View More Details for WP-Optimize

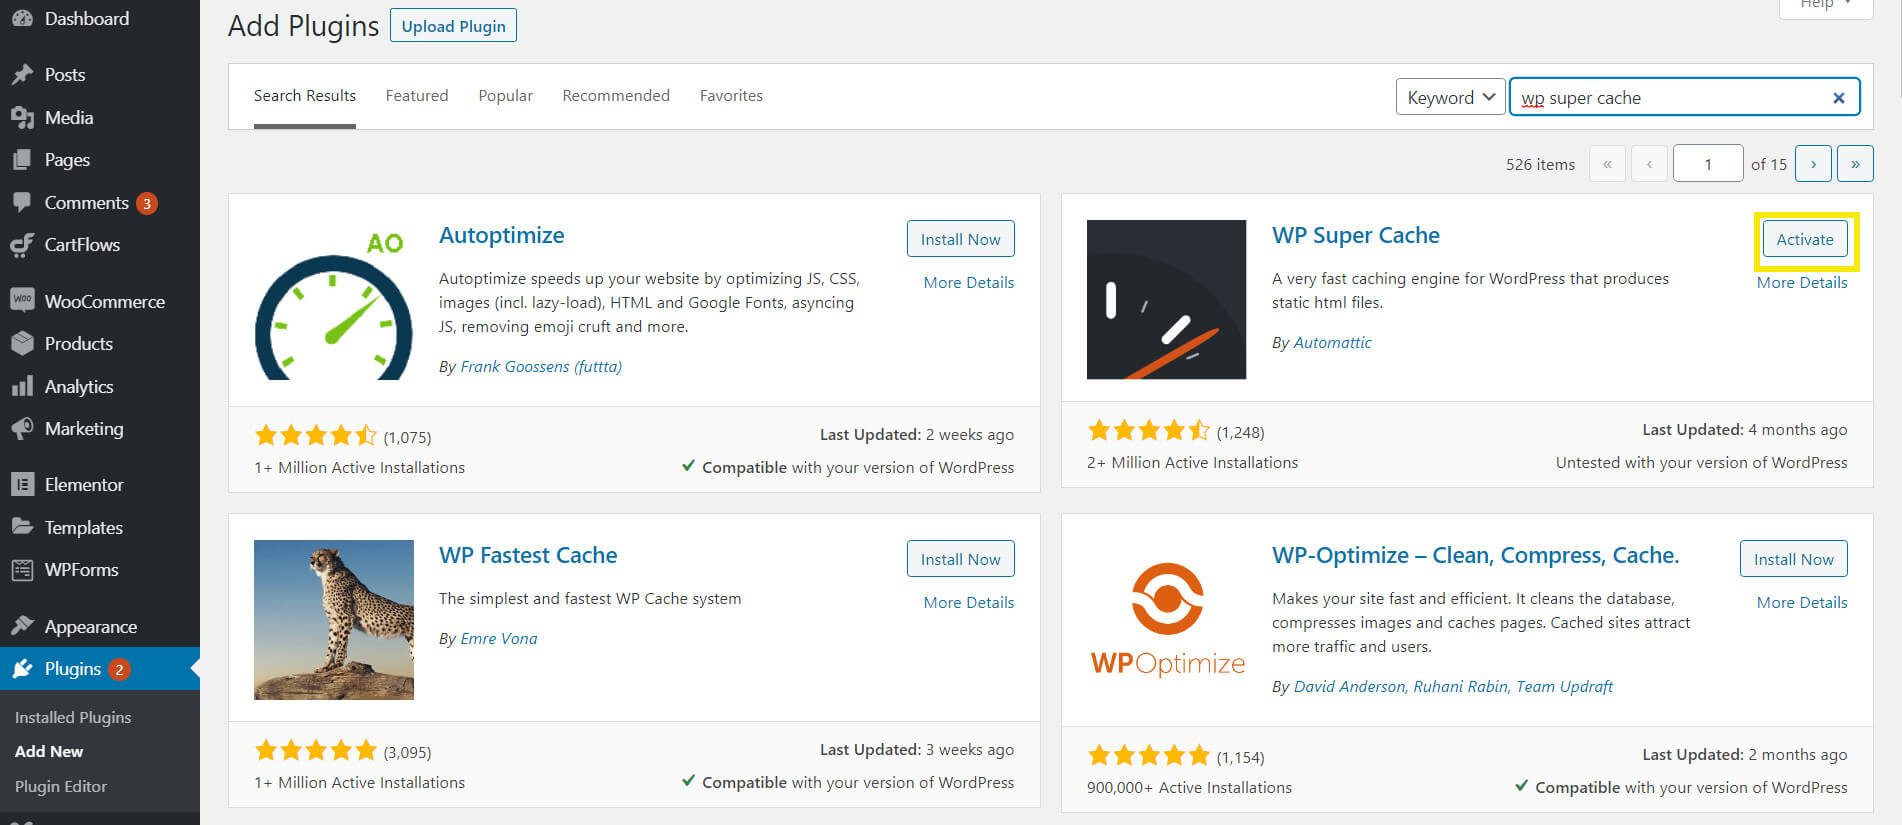pos(1802,603)
